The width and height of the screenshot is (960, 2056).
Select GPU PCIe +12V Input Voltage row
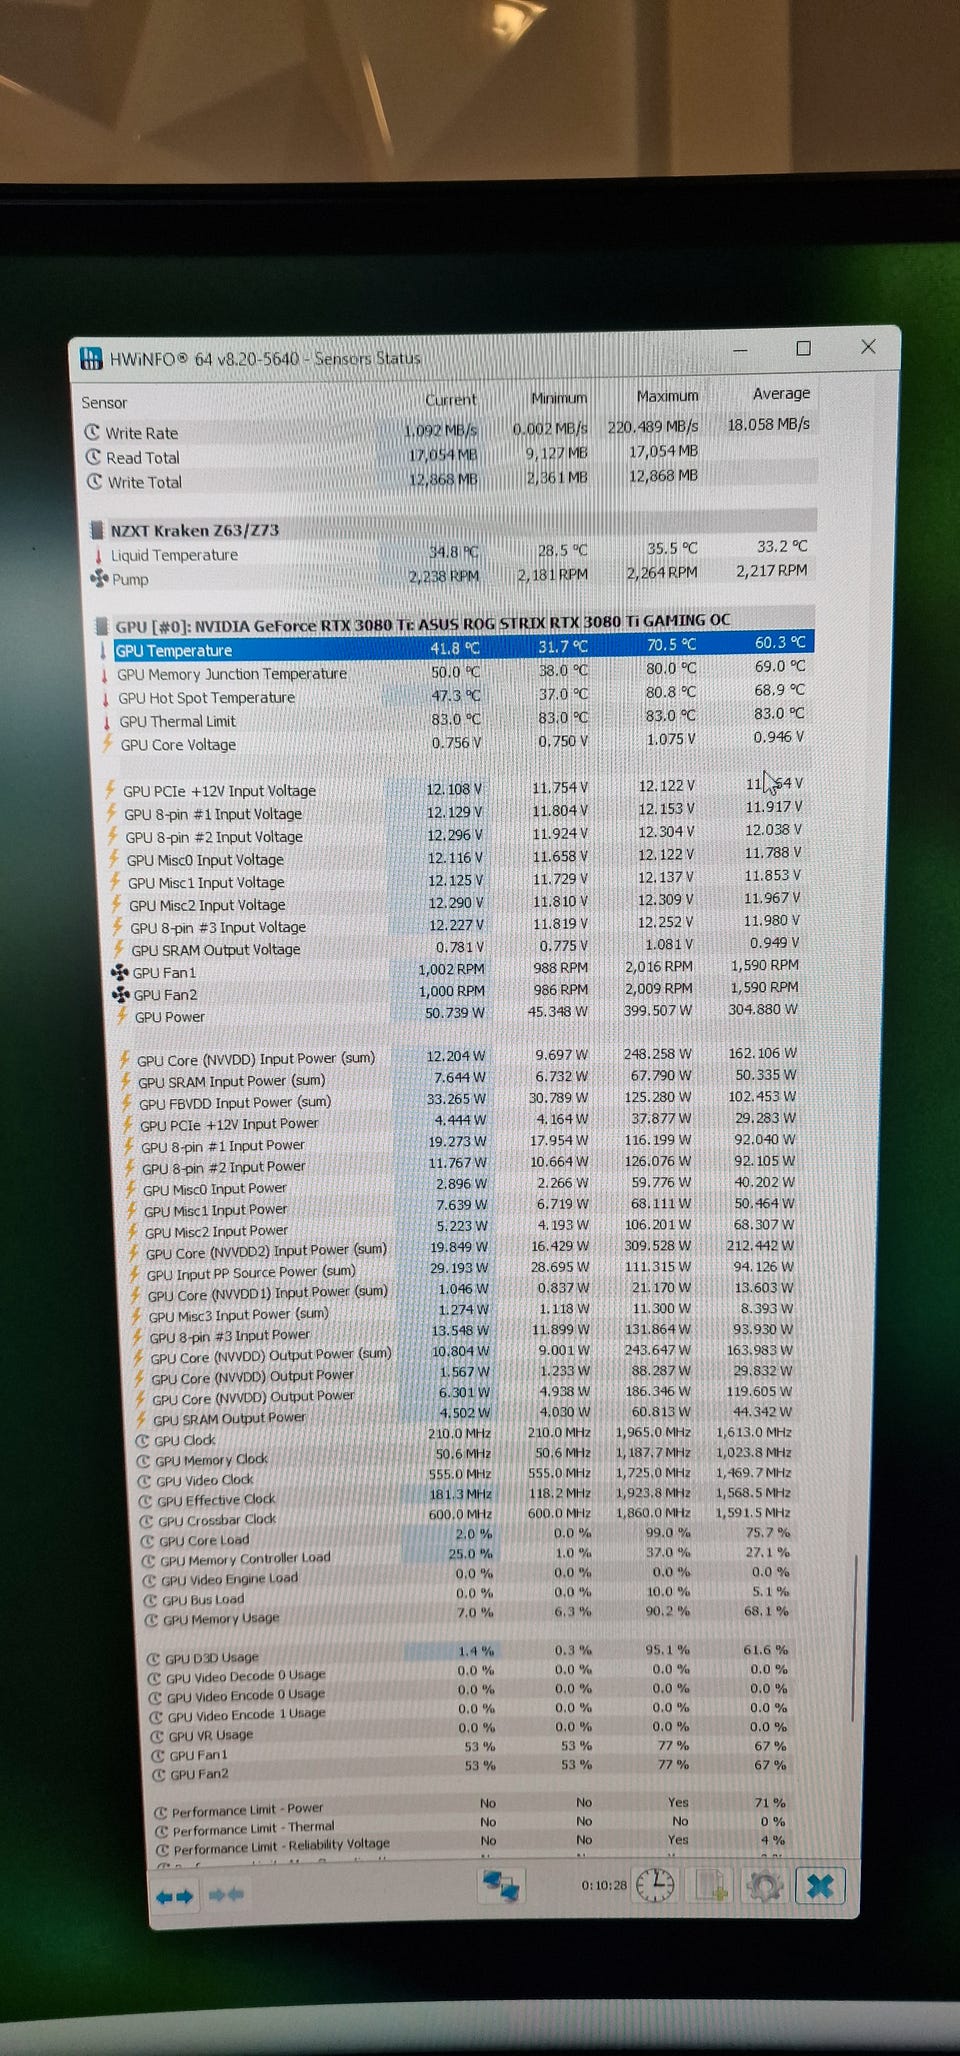[461, 788]
